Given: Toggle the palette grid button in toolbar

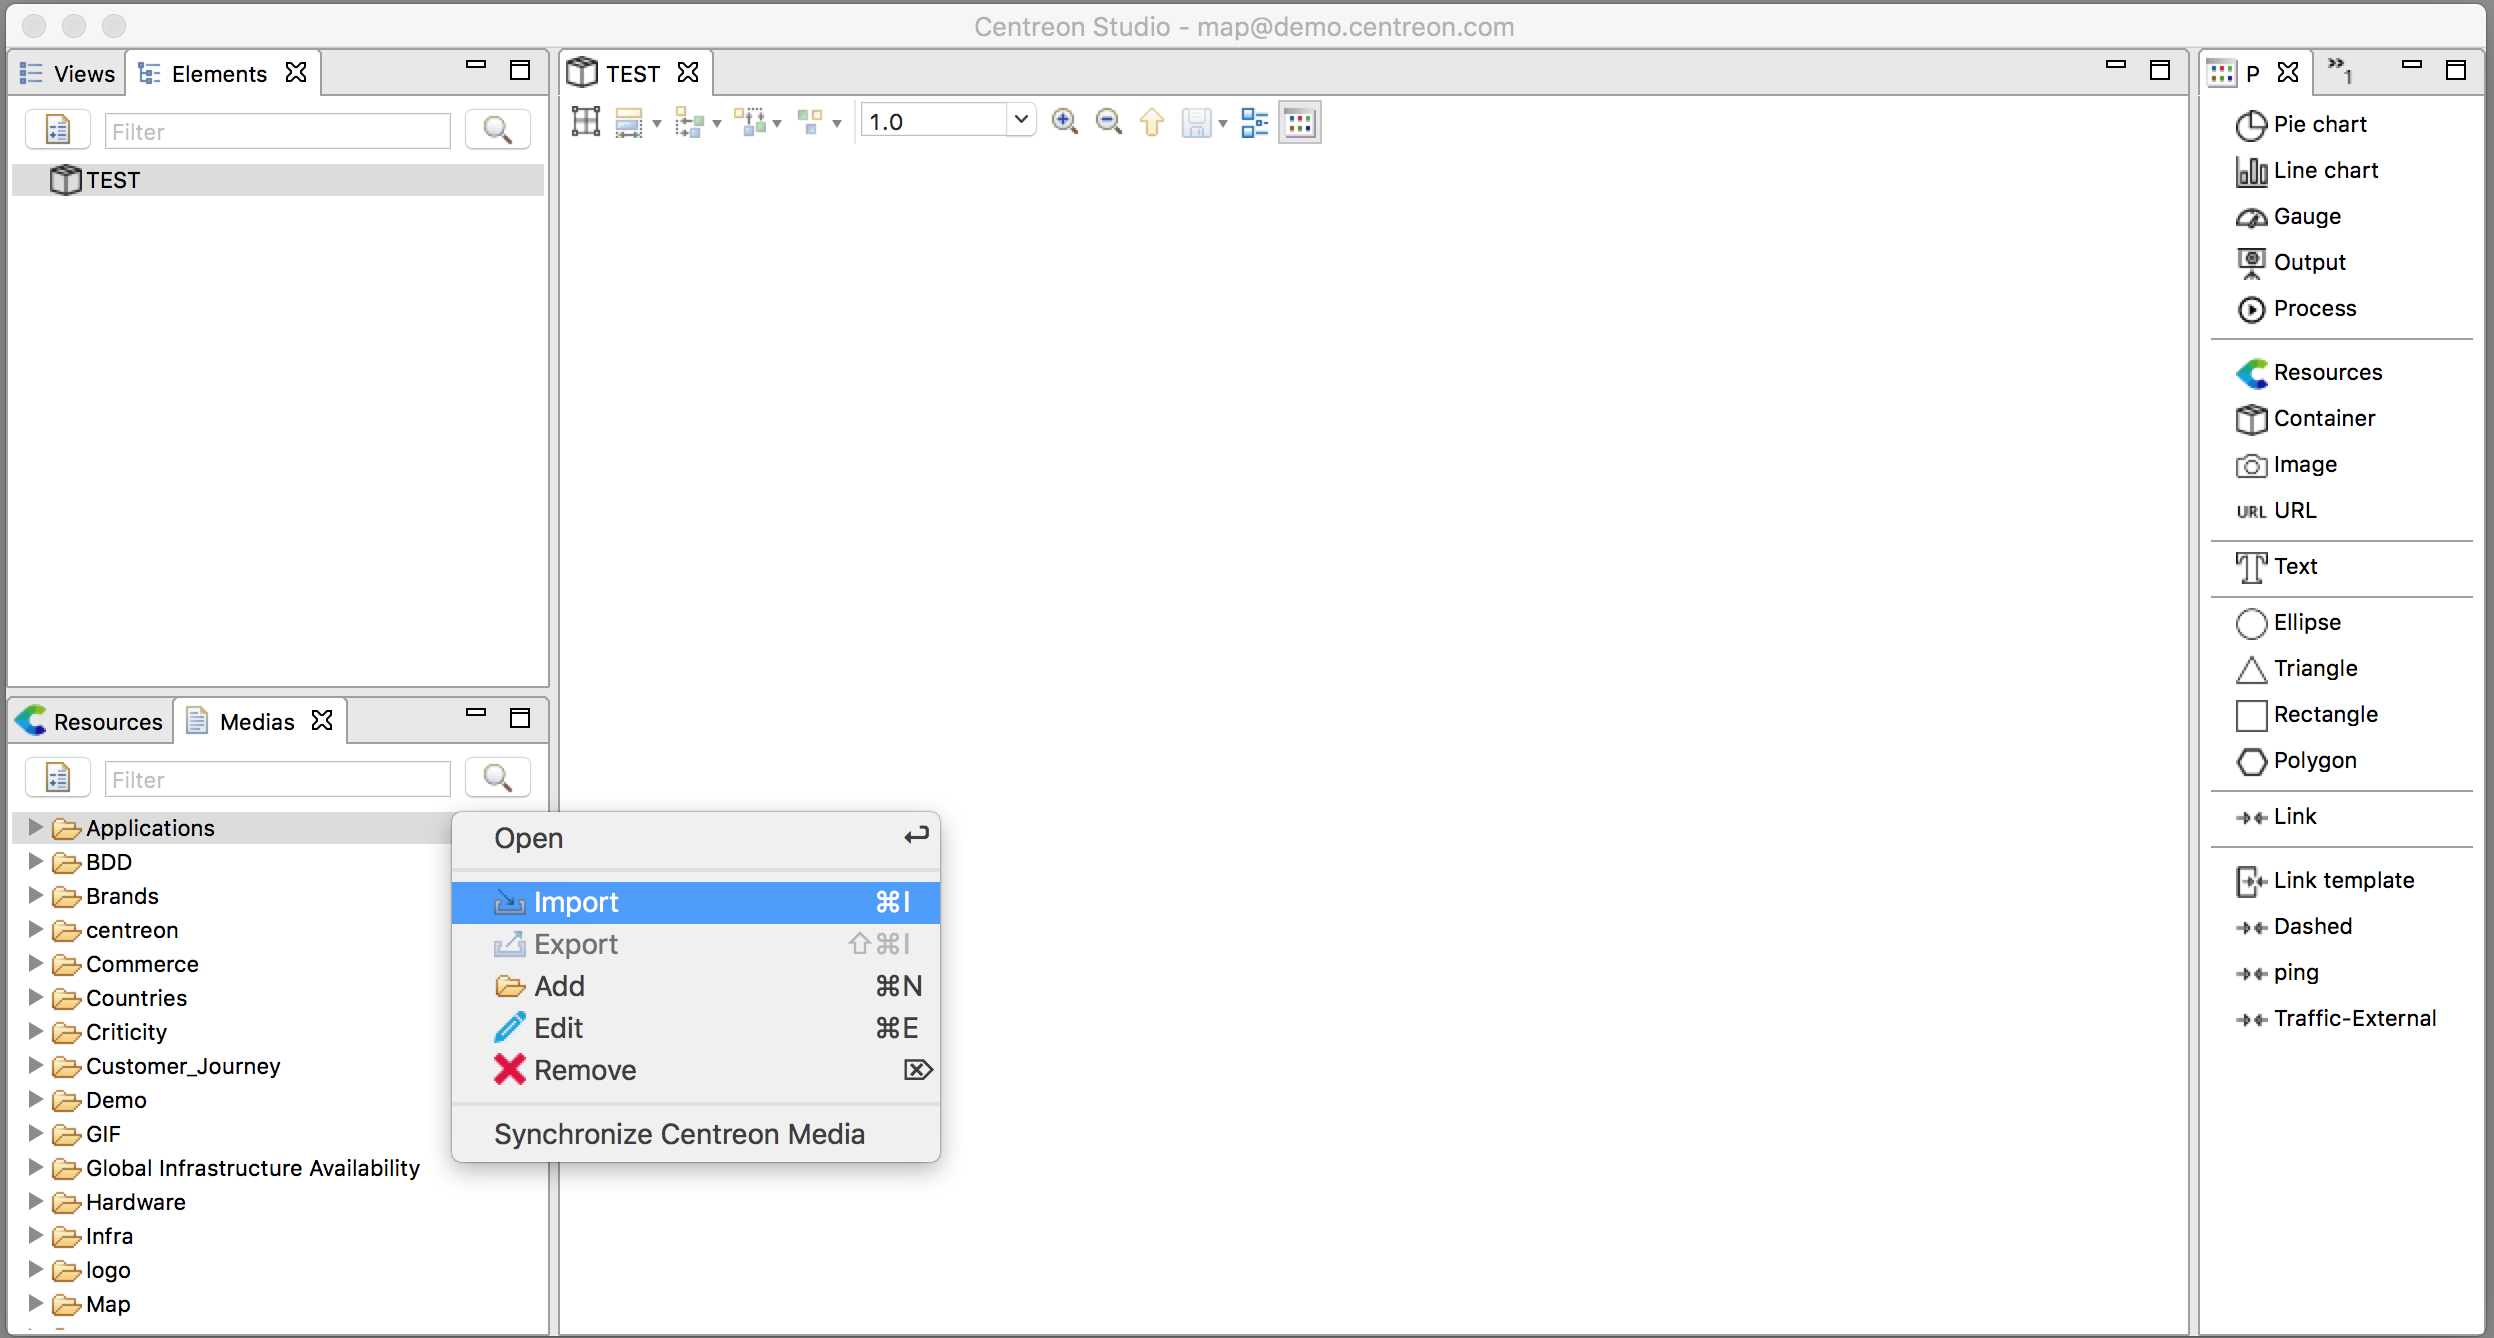Looking at the screenshot, I should click(x=1299, y=122).
